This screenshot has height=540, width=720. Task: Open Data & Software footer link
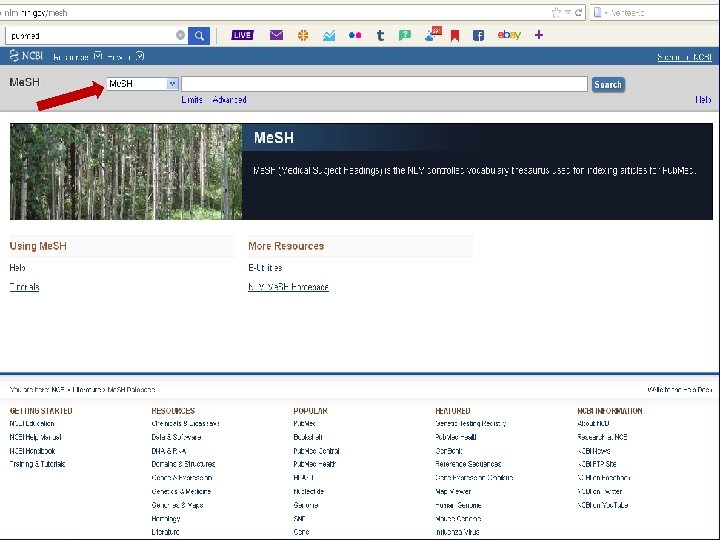(176, 437)
